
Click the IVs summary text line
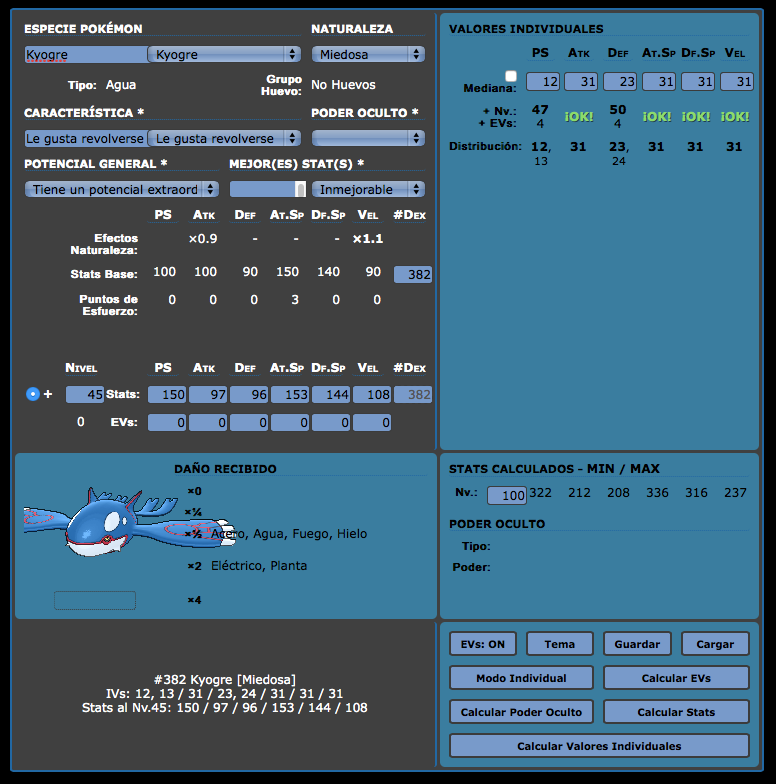pyautogui.click(x=224, y=694)
